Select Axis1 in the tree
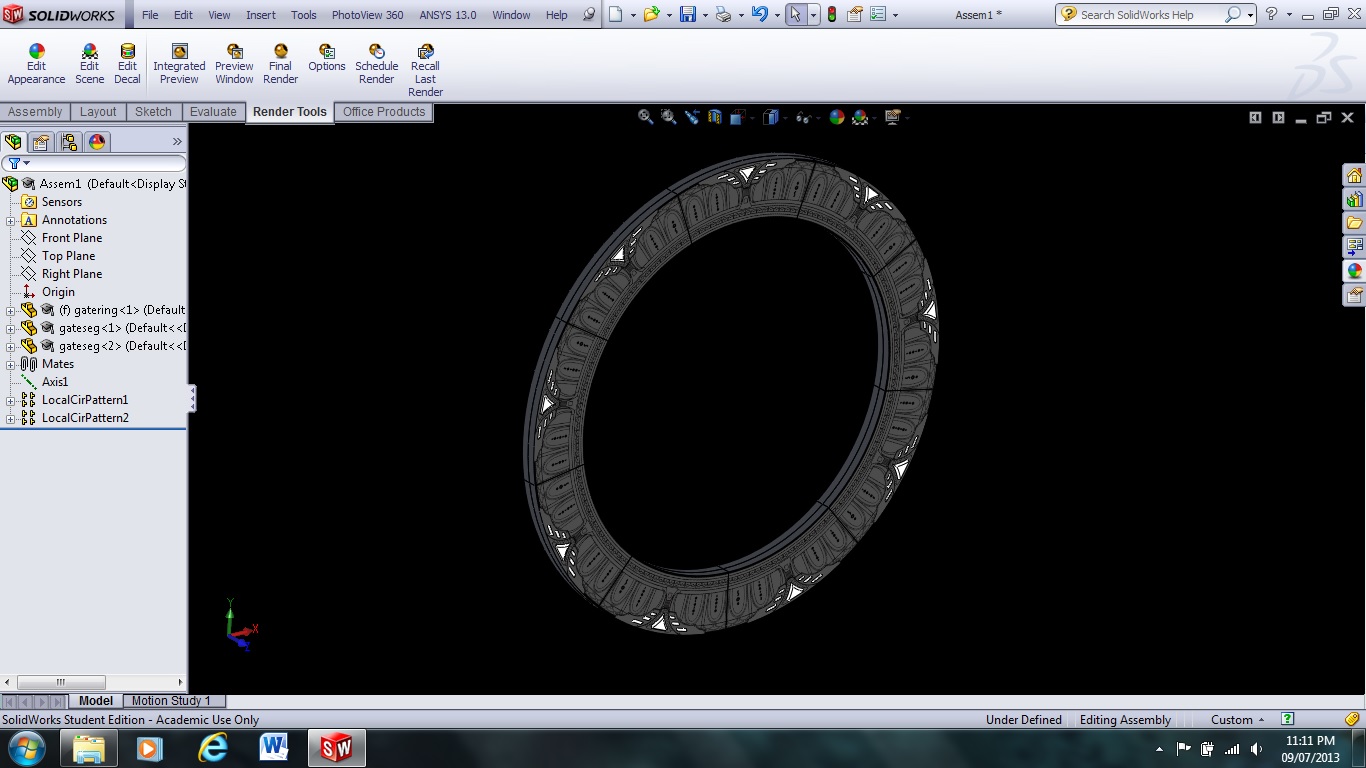This screenshot has width=1366, height=768. 55,382
